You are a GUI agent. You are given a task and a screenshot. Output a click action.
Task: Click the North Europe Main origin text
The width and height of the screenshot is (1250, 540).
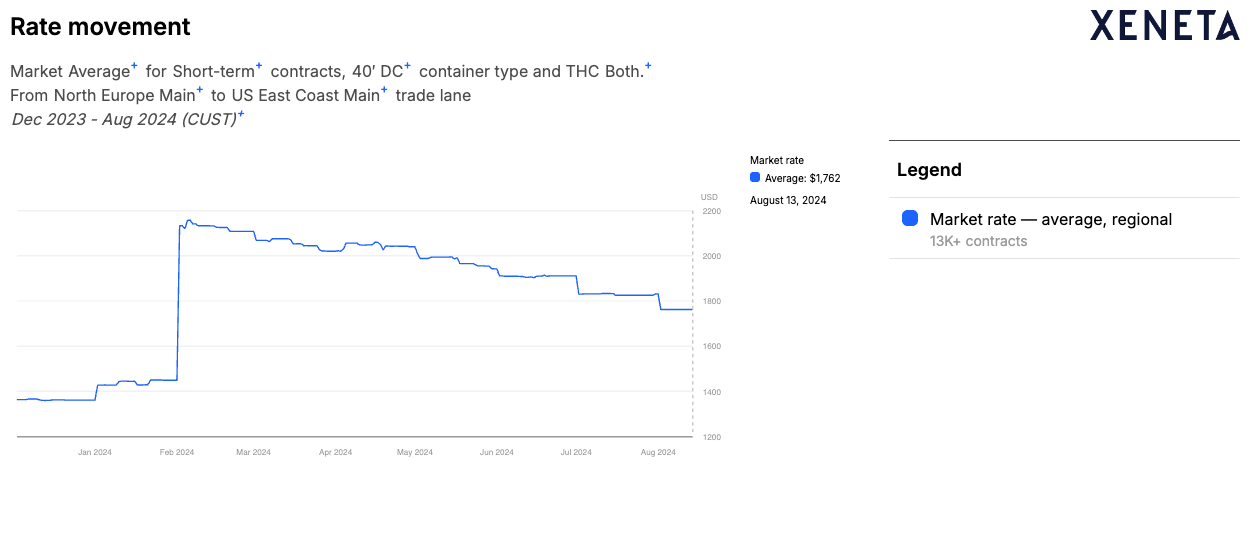[124, 96]
